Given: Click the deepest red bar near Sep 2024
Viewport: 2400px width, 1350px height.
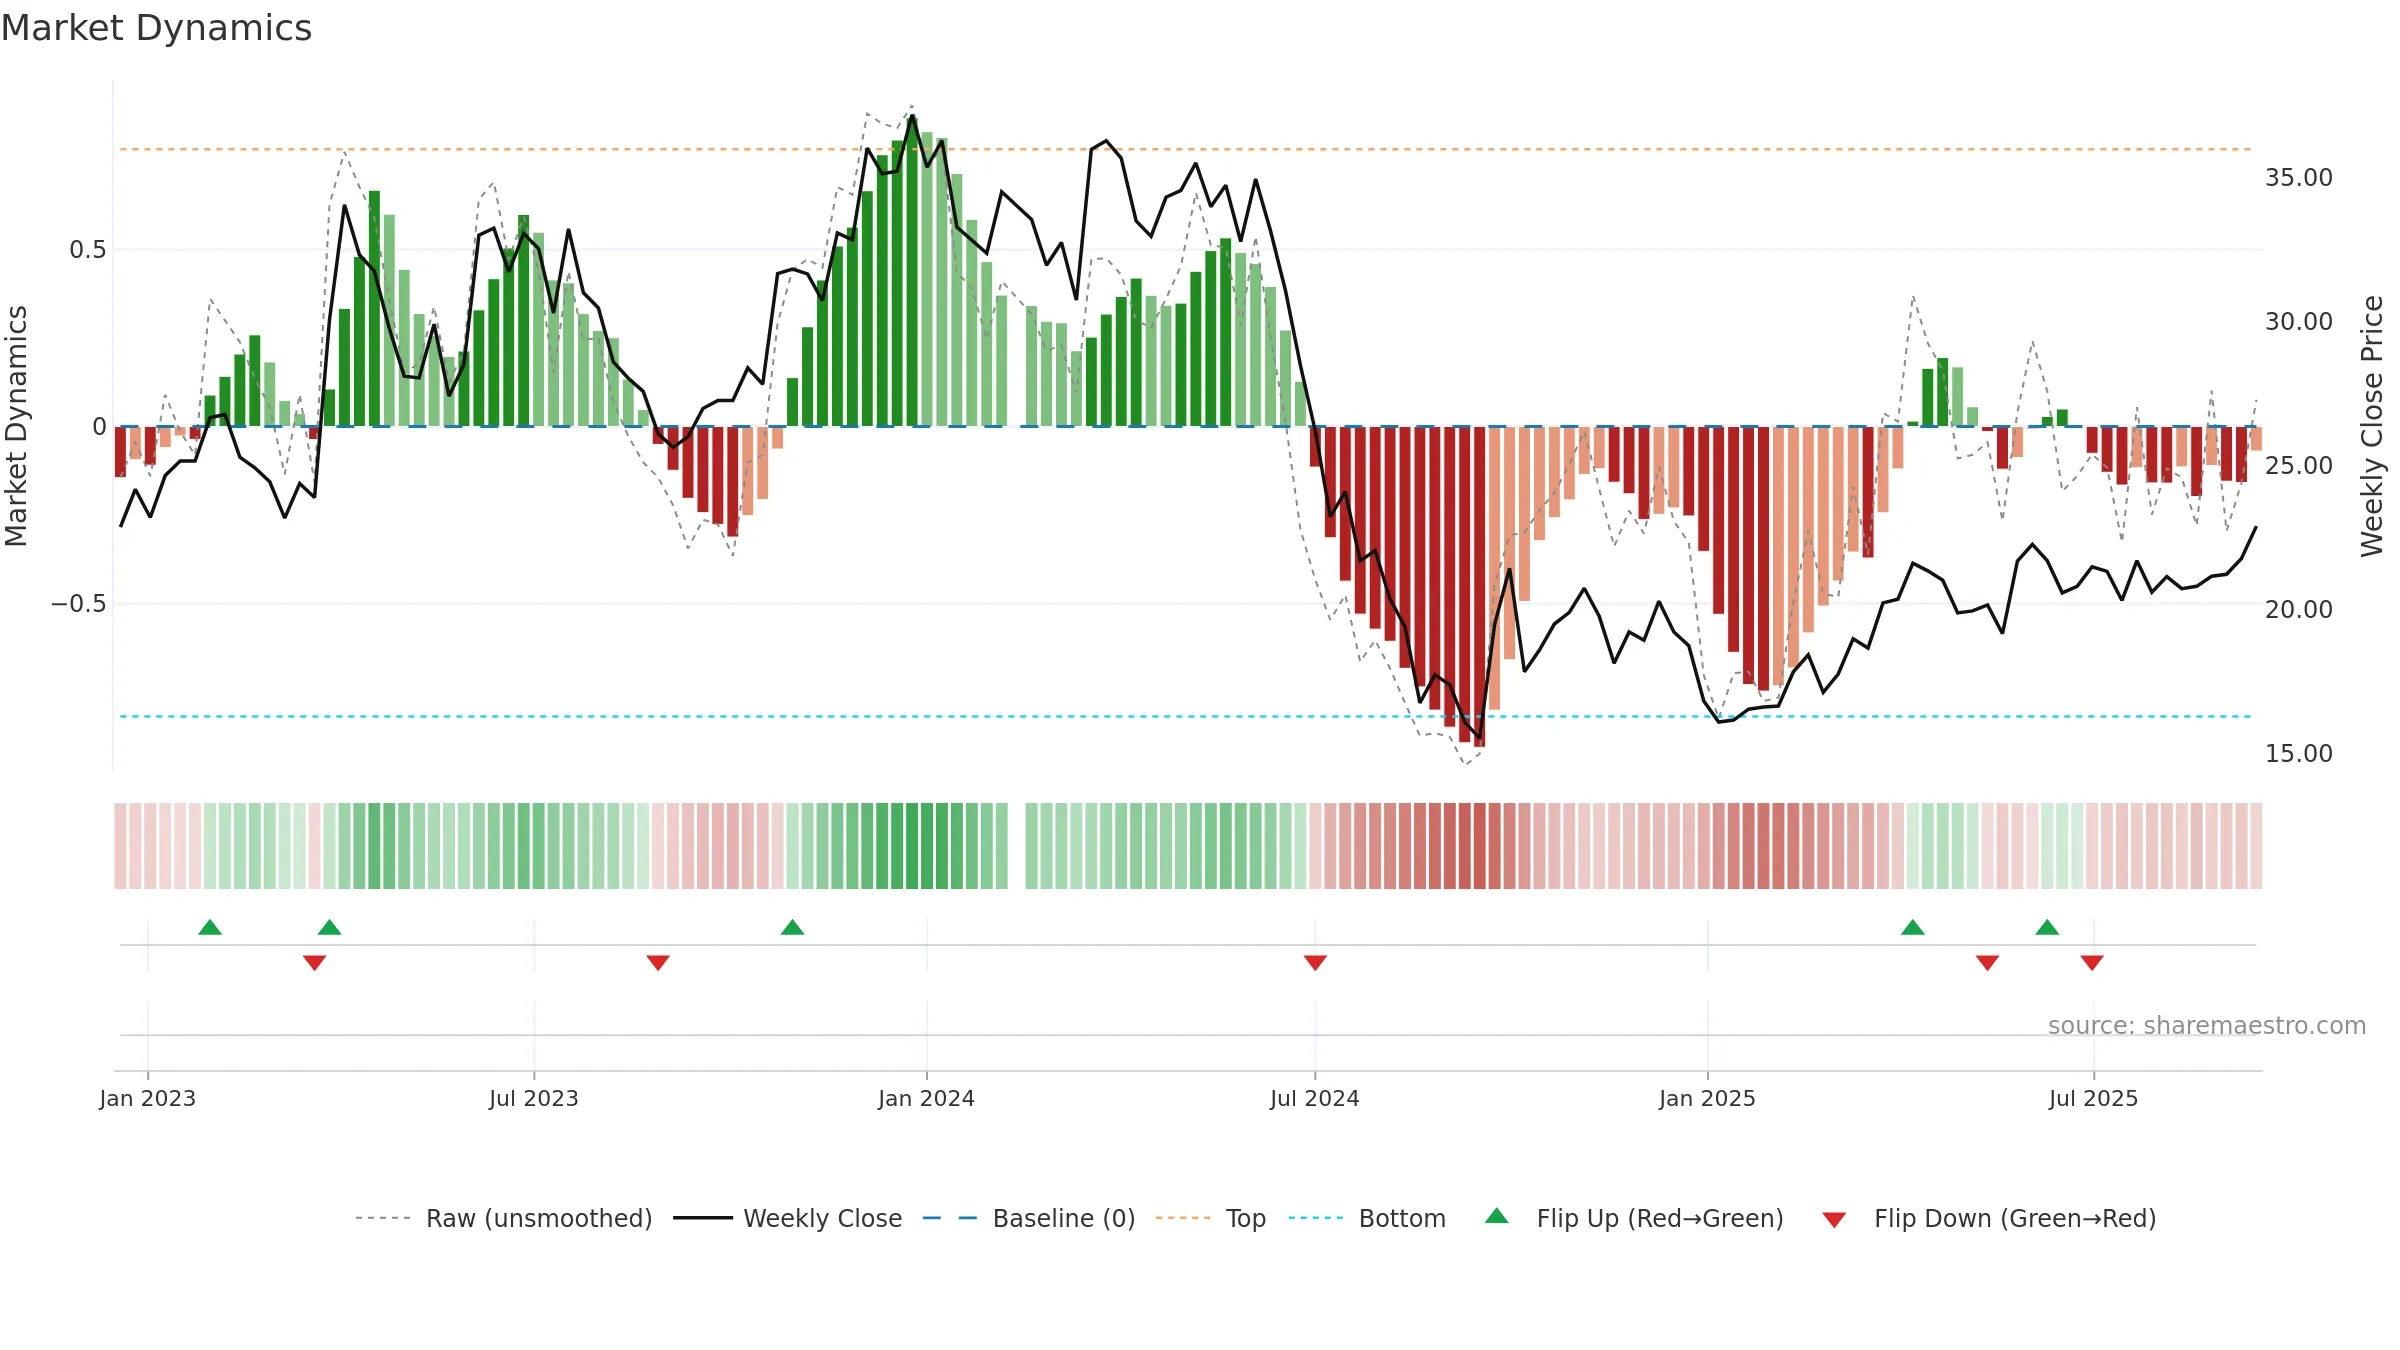Looking at the screenshot, I should pyautogui.click(x=1479, y=587).
